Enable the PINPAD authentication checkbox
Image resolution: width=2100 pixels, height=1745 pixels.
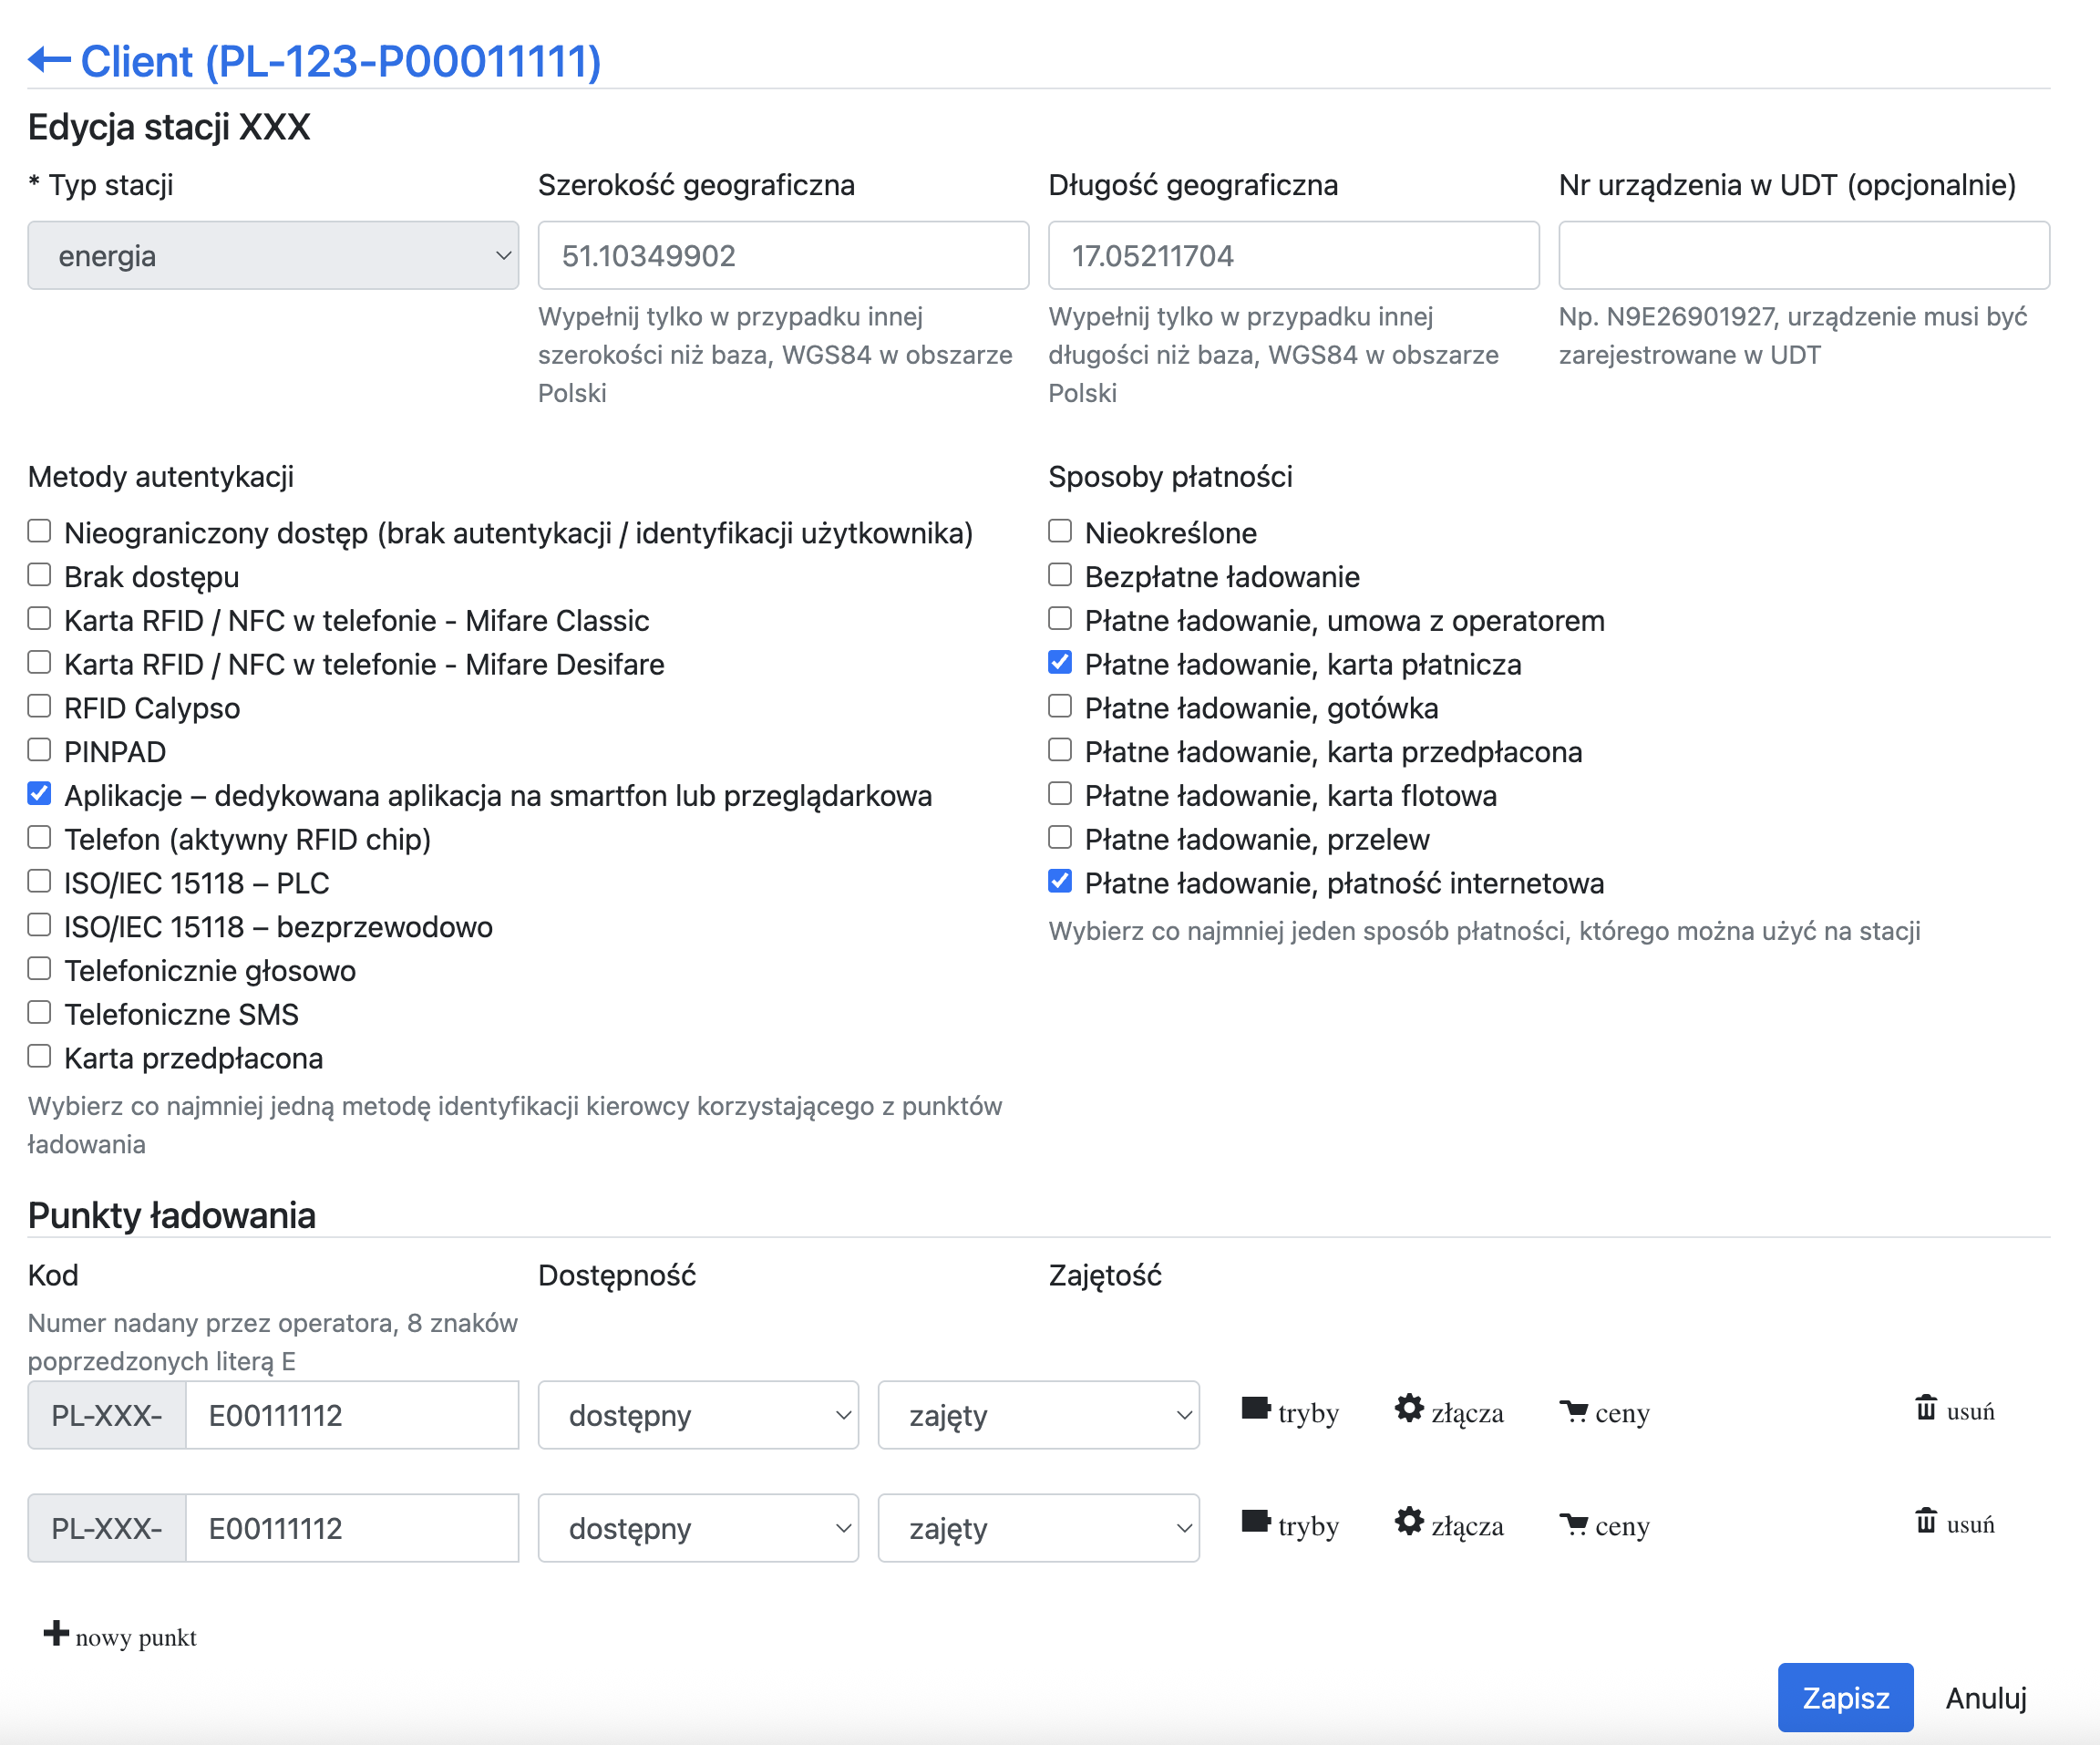tap(39, 750)
